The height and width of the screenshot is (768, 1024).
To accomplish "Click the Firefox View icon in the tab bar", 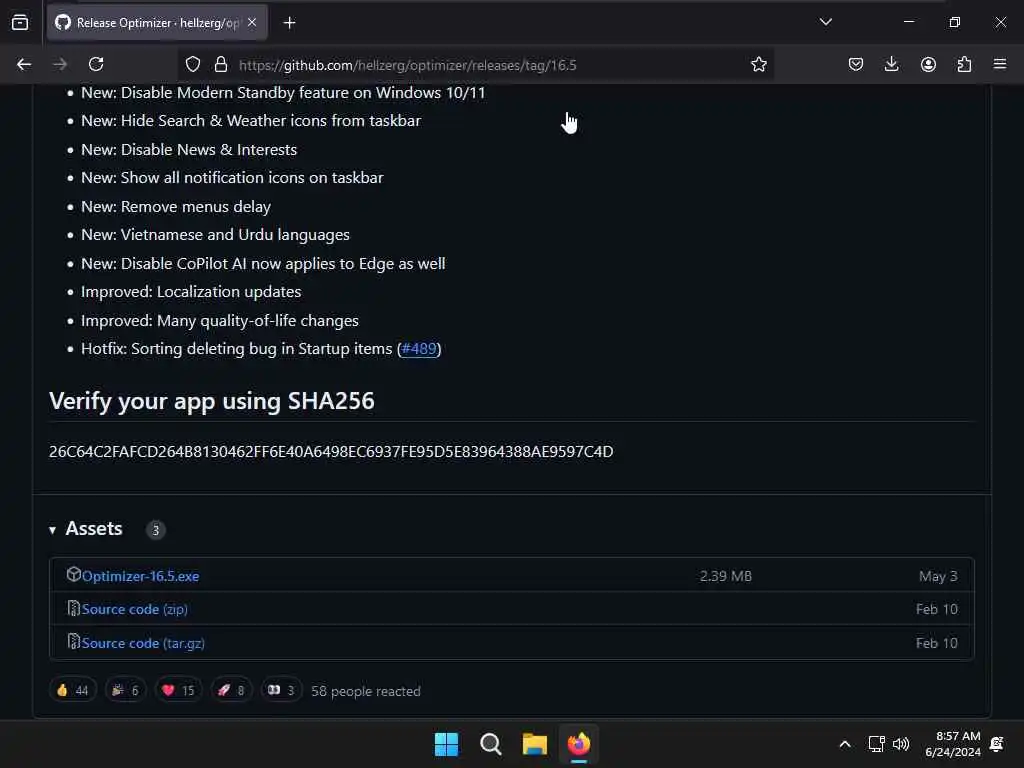I will pyautogui.click(x=20, y=23).
